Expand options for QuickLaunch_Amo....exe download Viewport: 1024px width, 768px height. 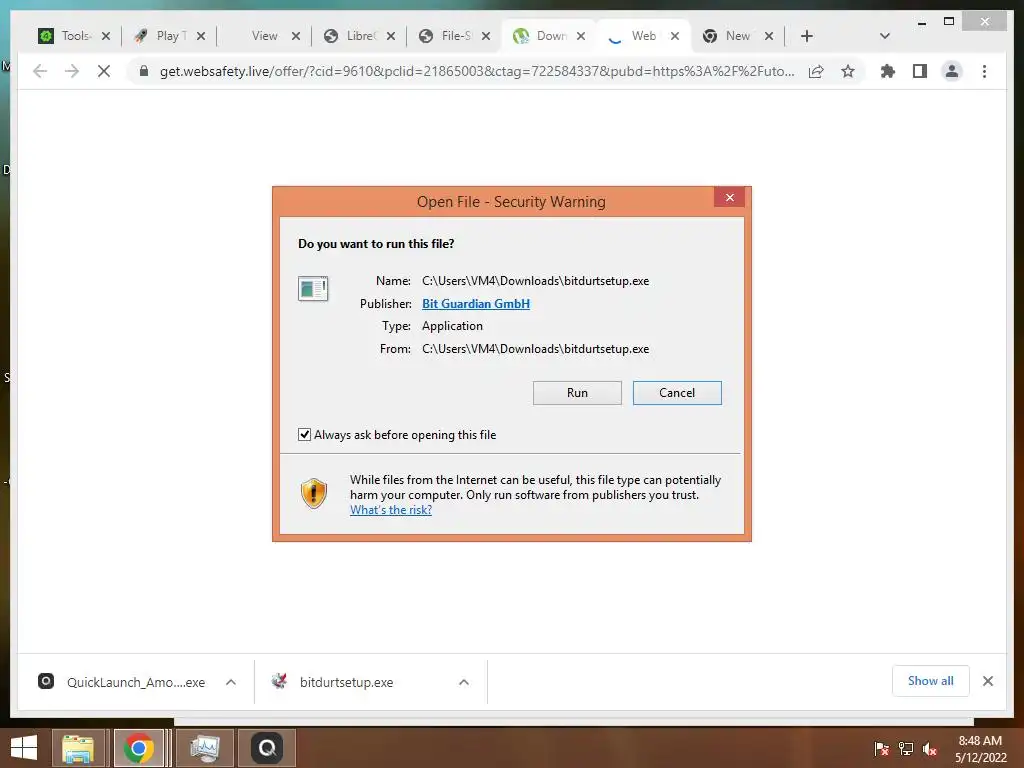coord(231,682)
